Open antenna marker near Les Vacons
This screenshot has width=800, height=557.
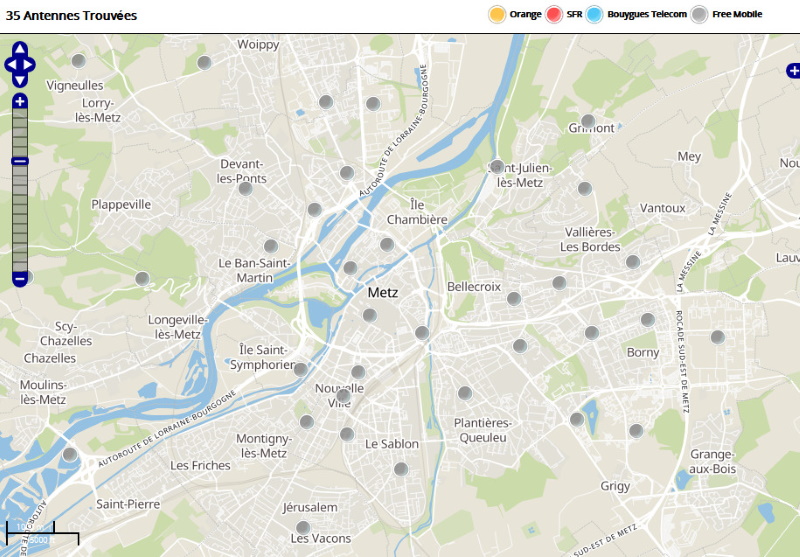click(302, 527)
